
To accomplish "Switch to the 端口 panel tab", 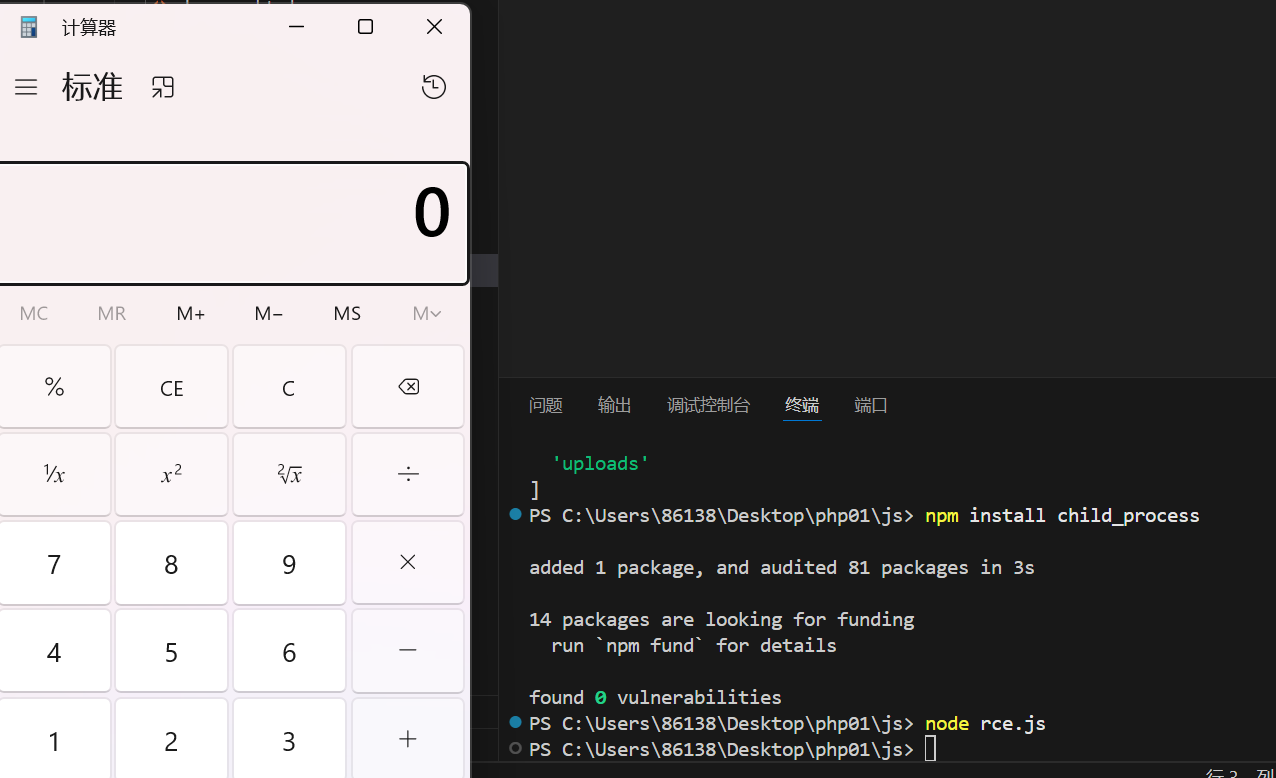I will 871,405.
